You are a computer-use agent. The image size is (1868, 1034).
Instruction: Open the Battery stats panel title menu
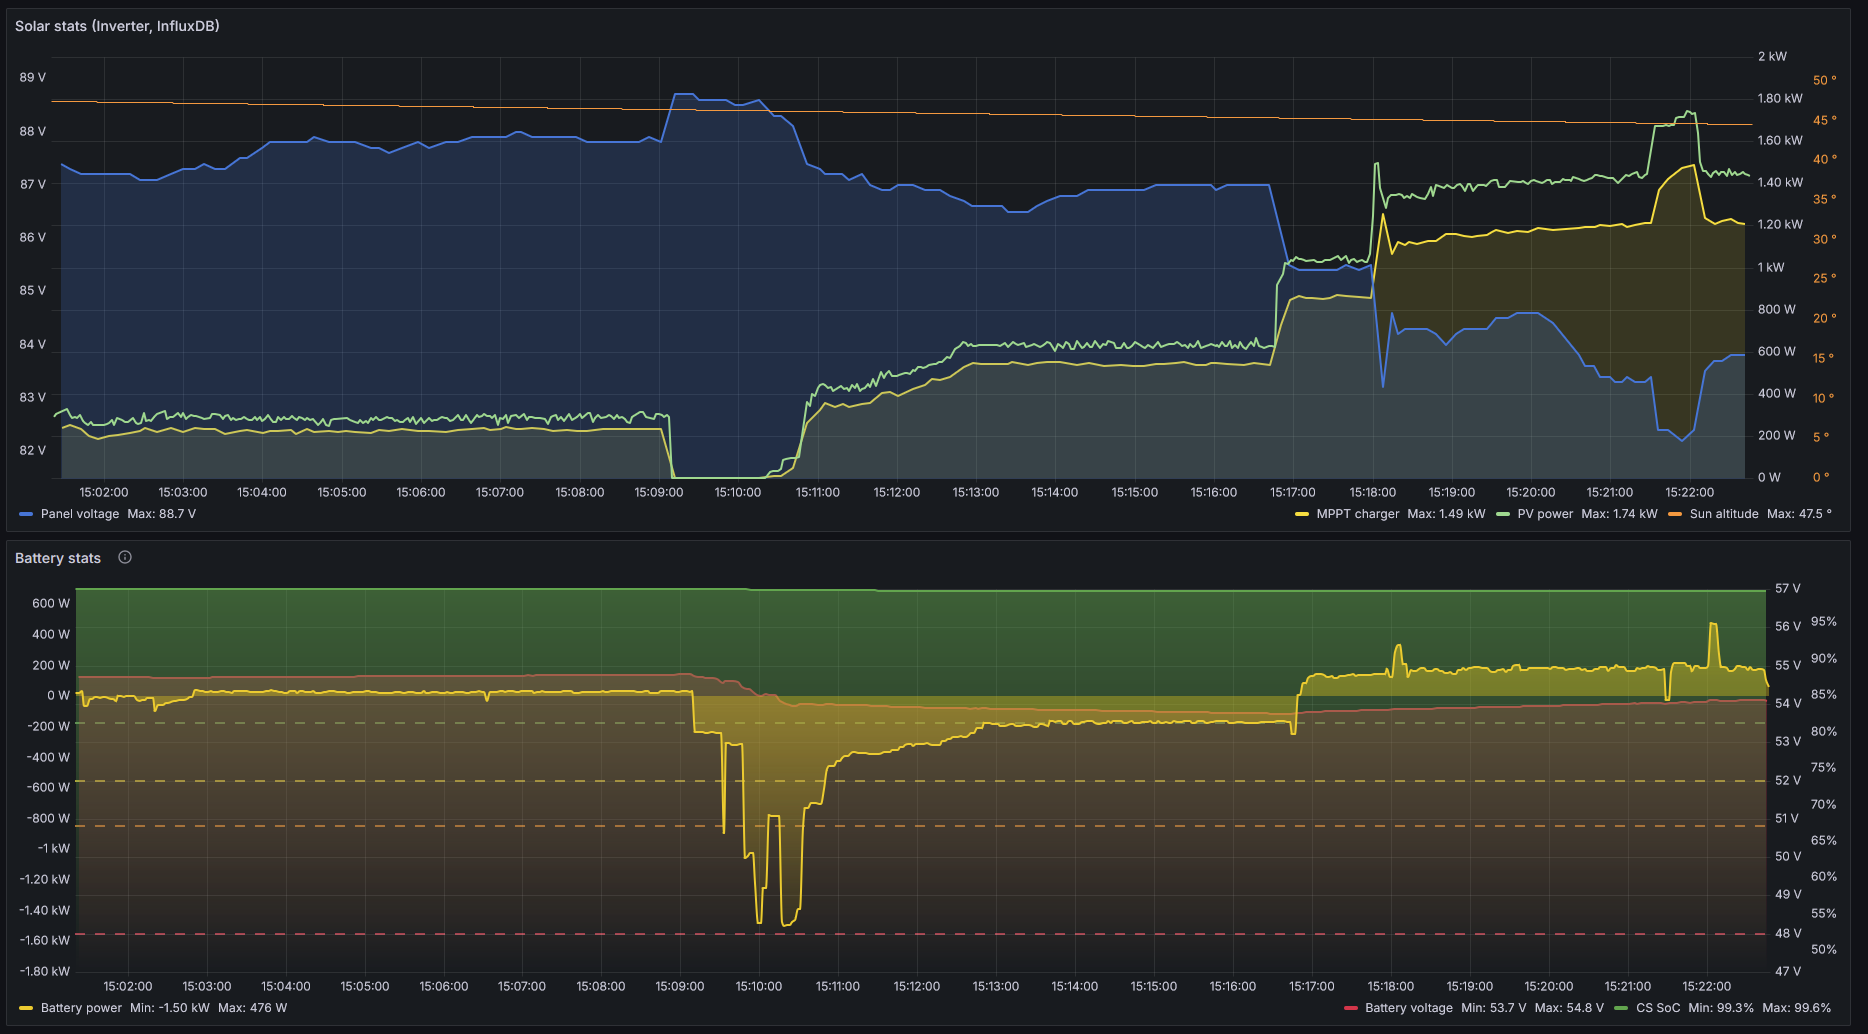click(58, 558)
